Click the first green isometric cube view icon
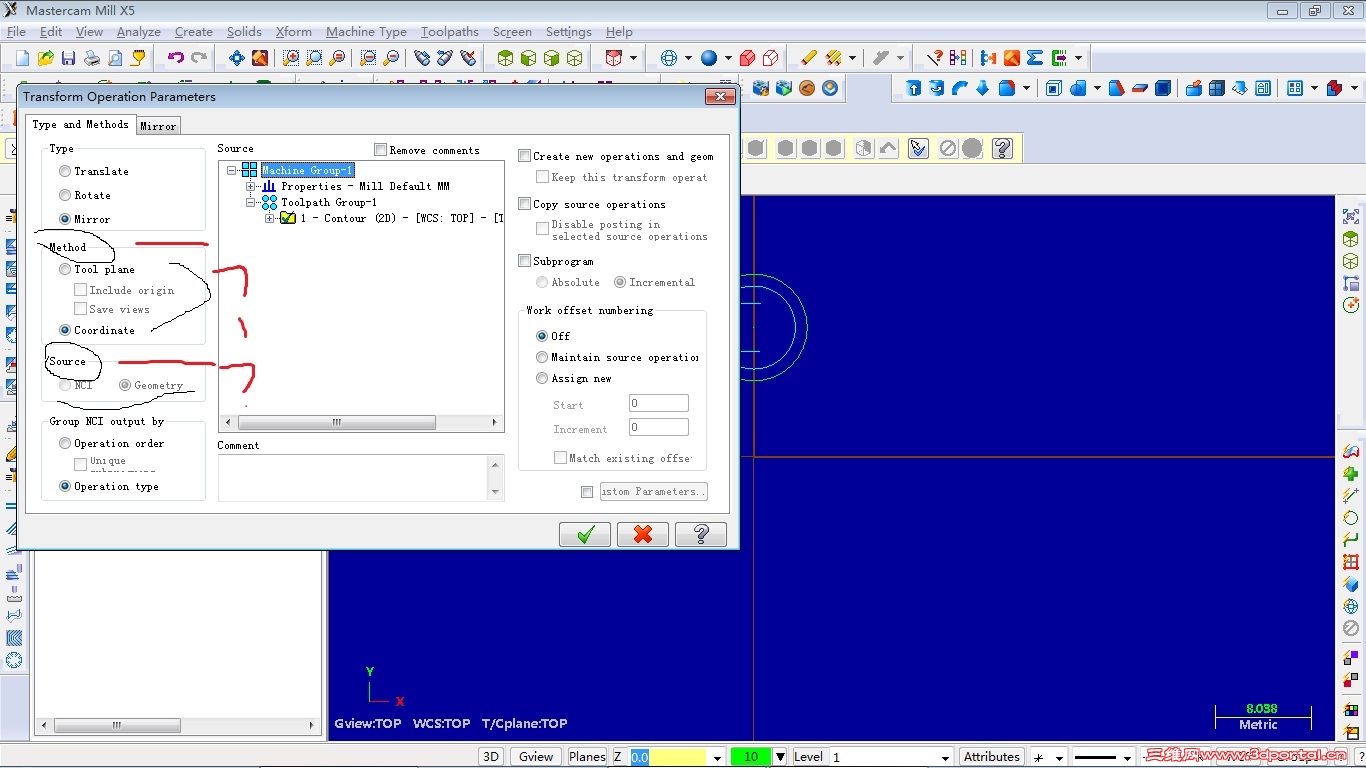The height and width of the screenshot is (768, 1366). tap(506, 58)
